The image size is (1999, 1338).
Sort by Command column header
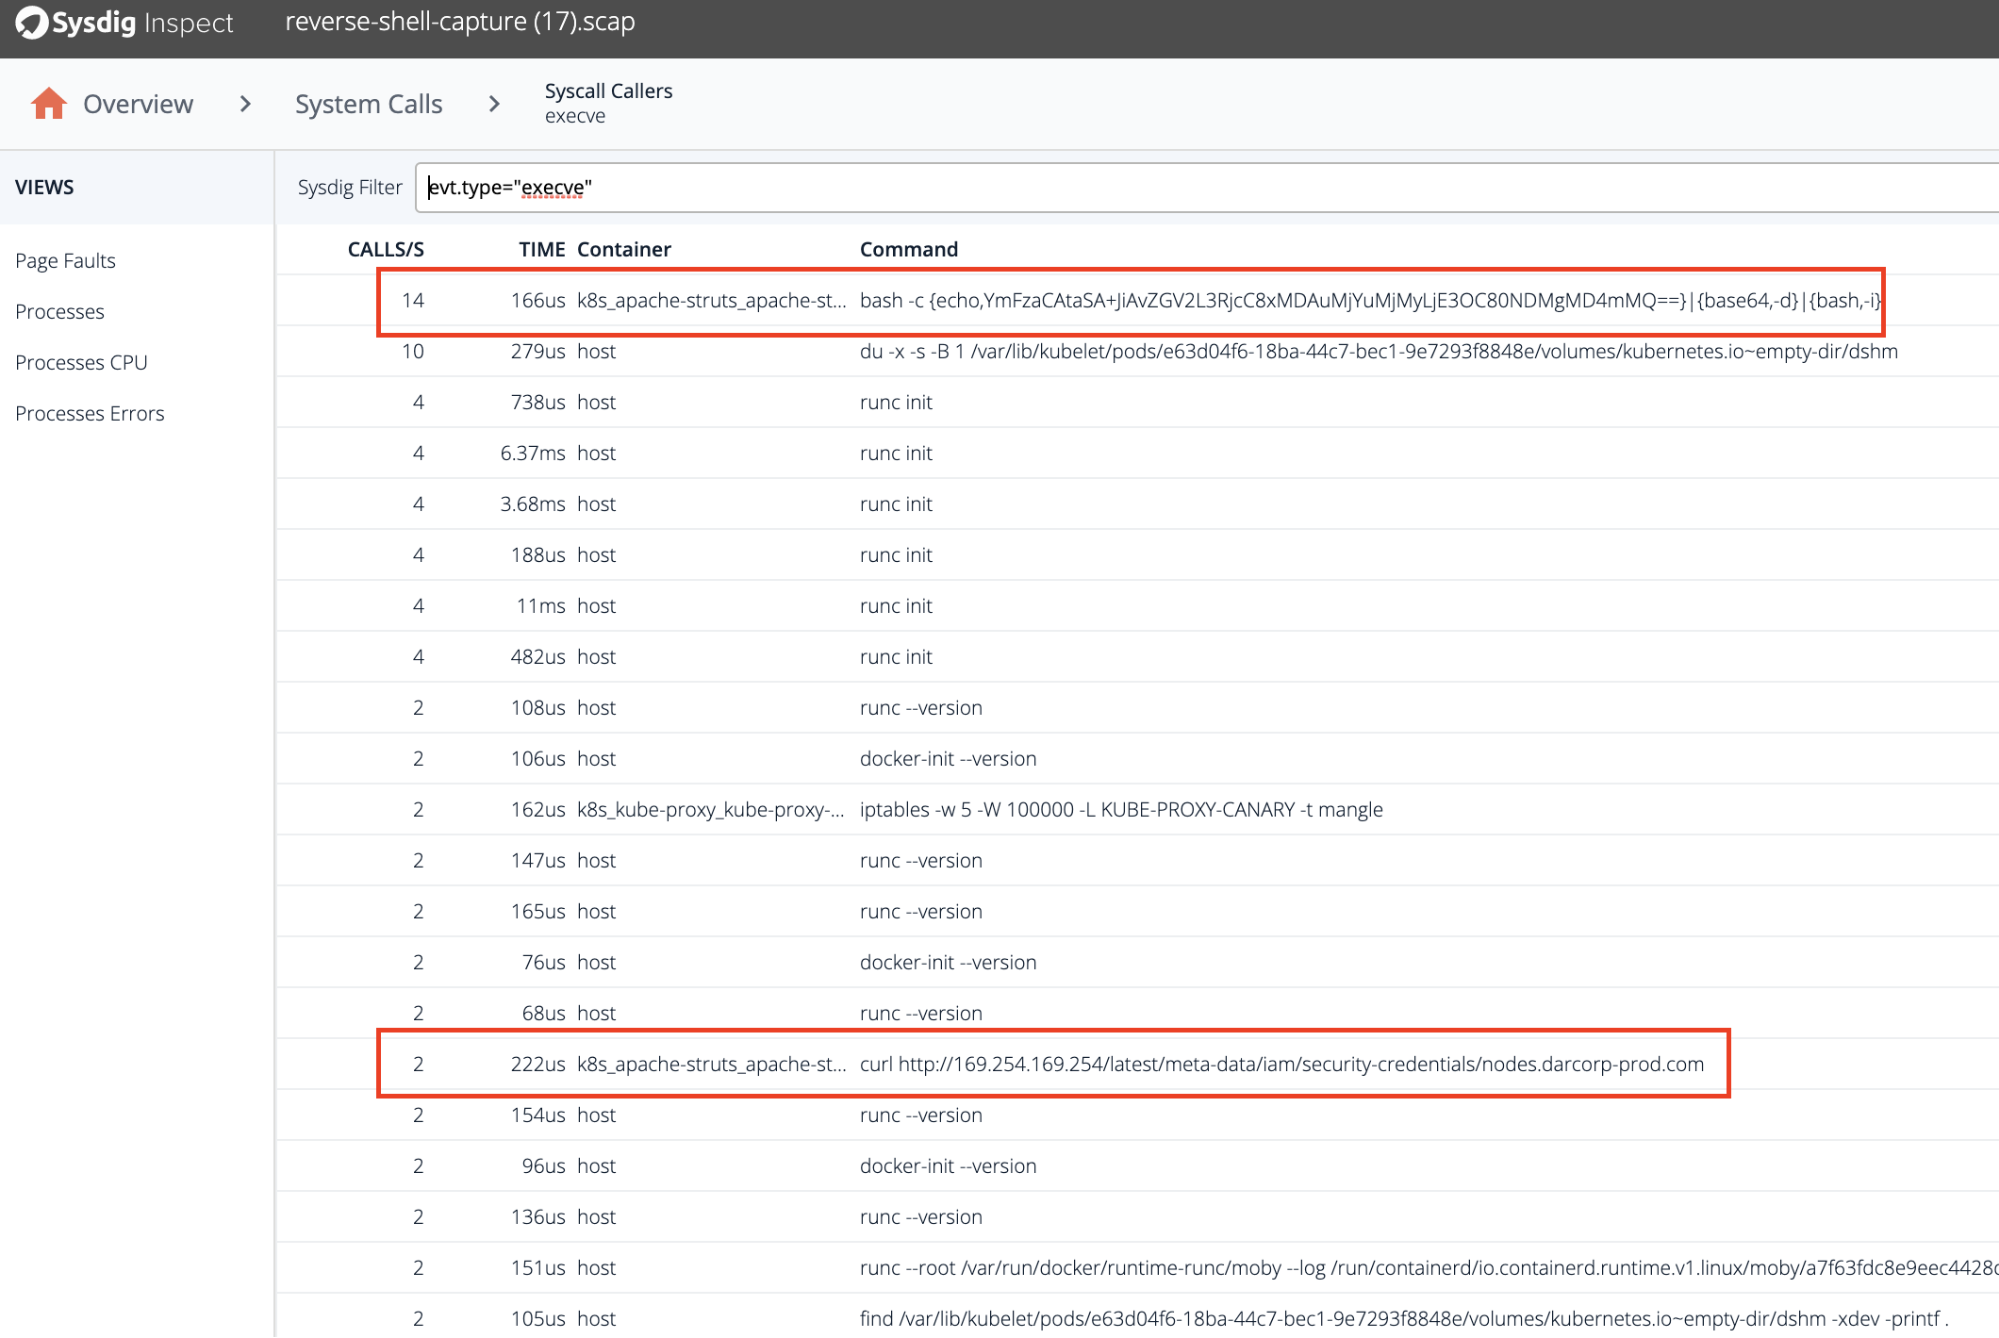coord(908,250)
